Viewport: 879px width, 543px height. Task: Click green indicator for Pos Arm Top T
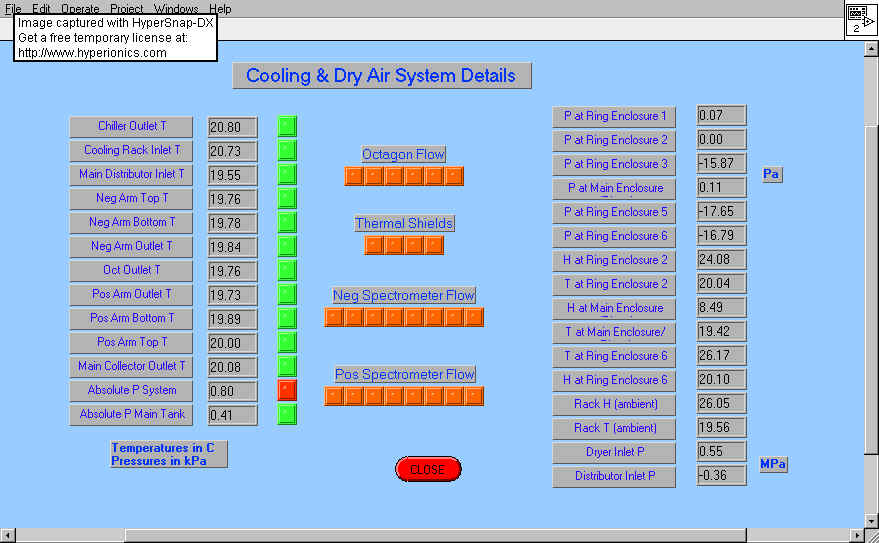tap(287, 342)
